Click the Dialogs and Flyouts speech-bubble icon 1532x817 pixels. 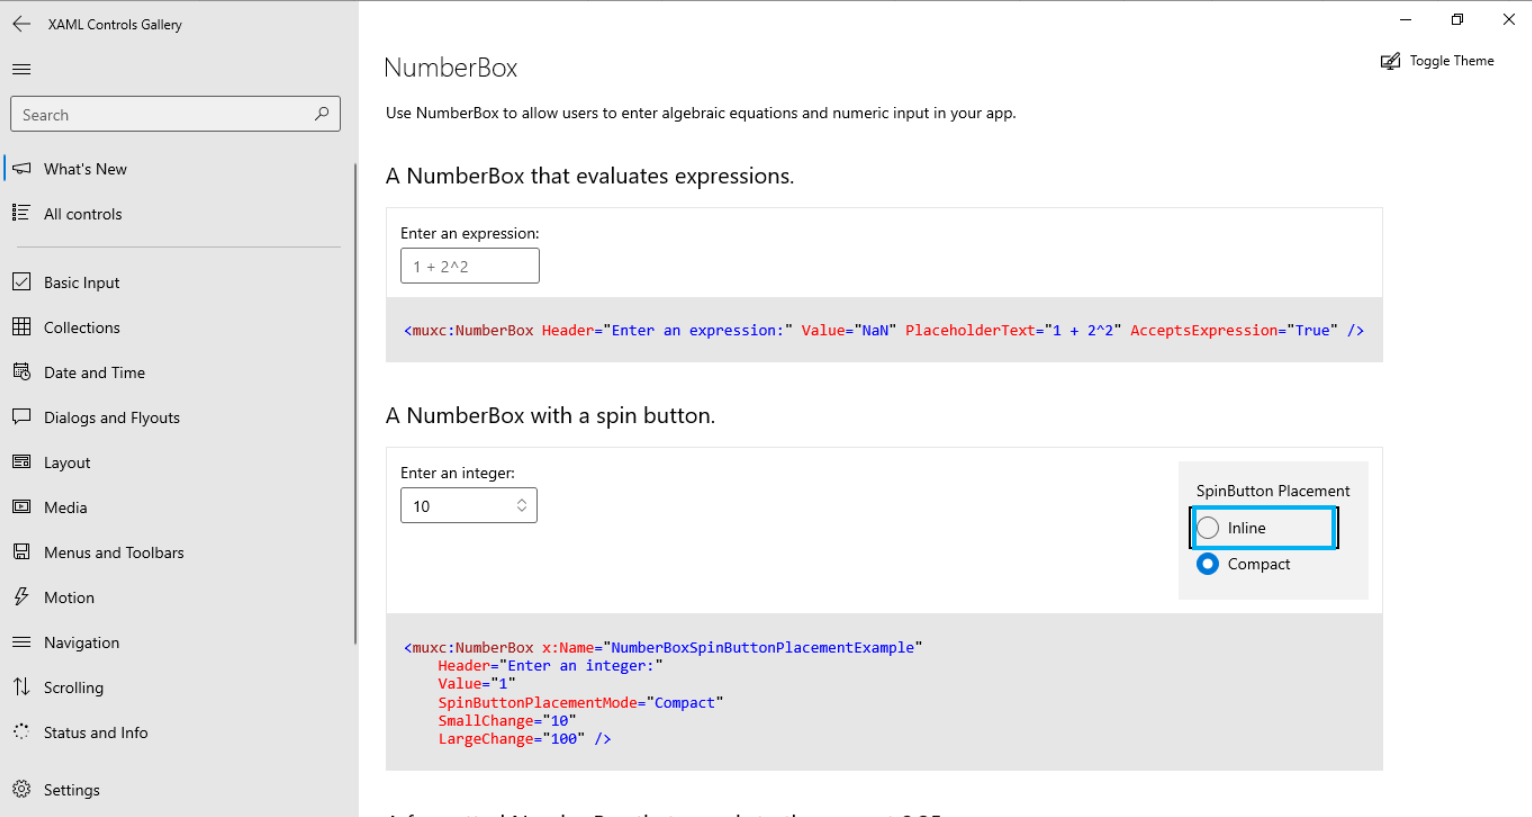click(21, 417)
